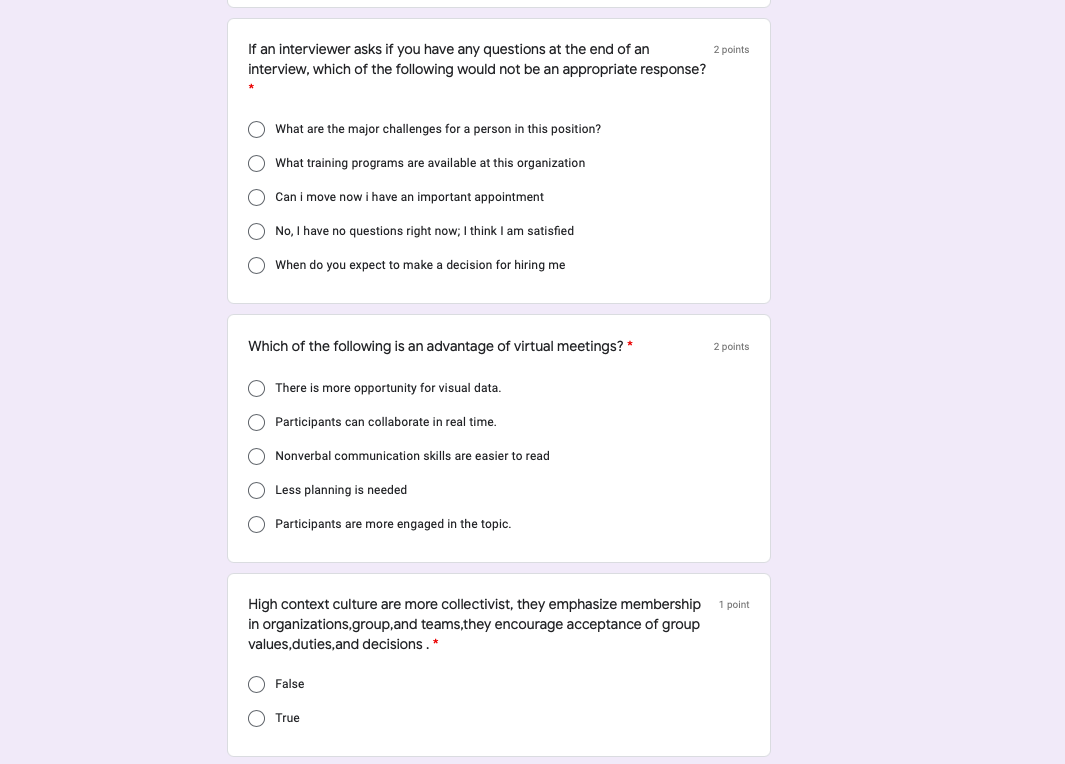Choose "There is more opportunity for visual data."
Viewport: 1065px width, 764px height.
(x=256, y=388)
